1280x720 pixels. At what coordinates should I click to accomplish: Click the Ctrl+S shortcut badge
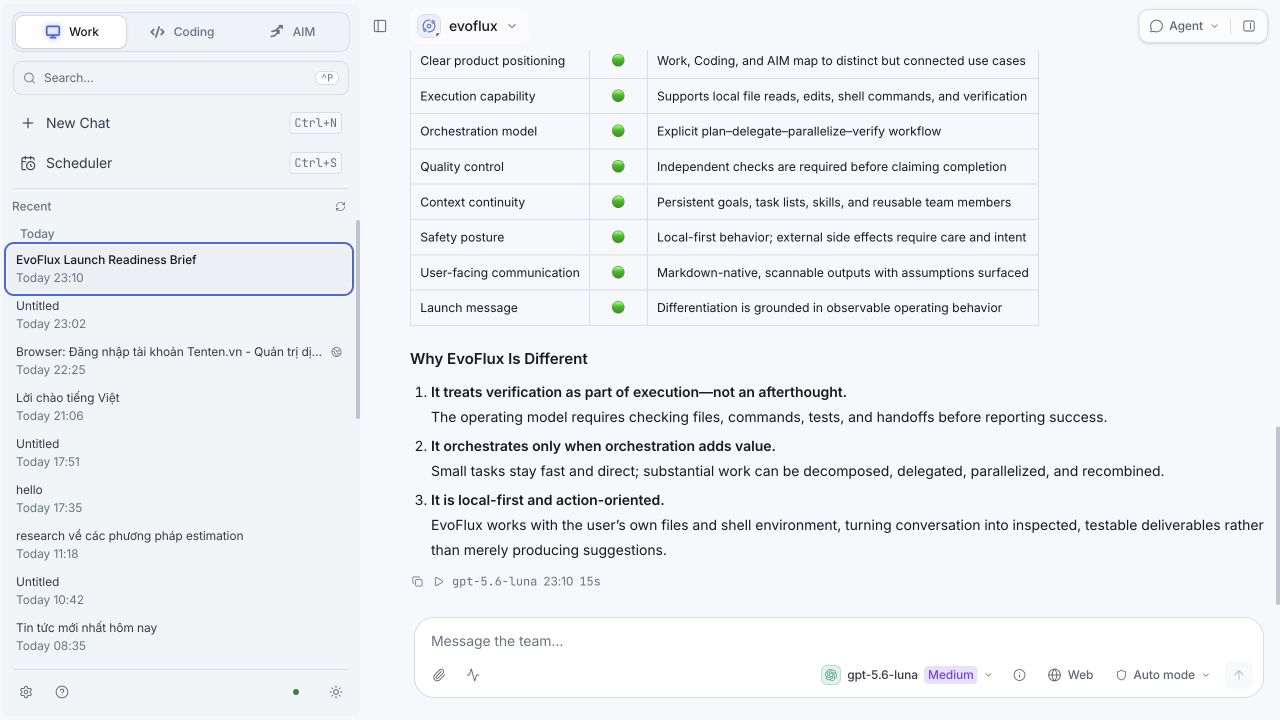click(315, 163)
